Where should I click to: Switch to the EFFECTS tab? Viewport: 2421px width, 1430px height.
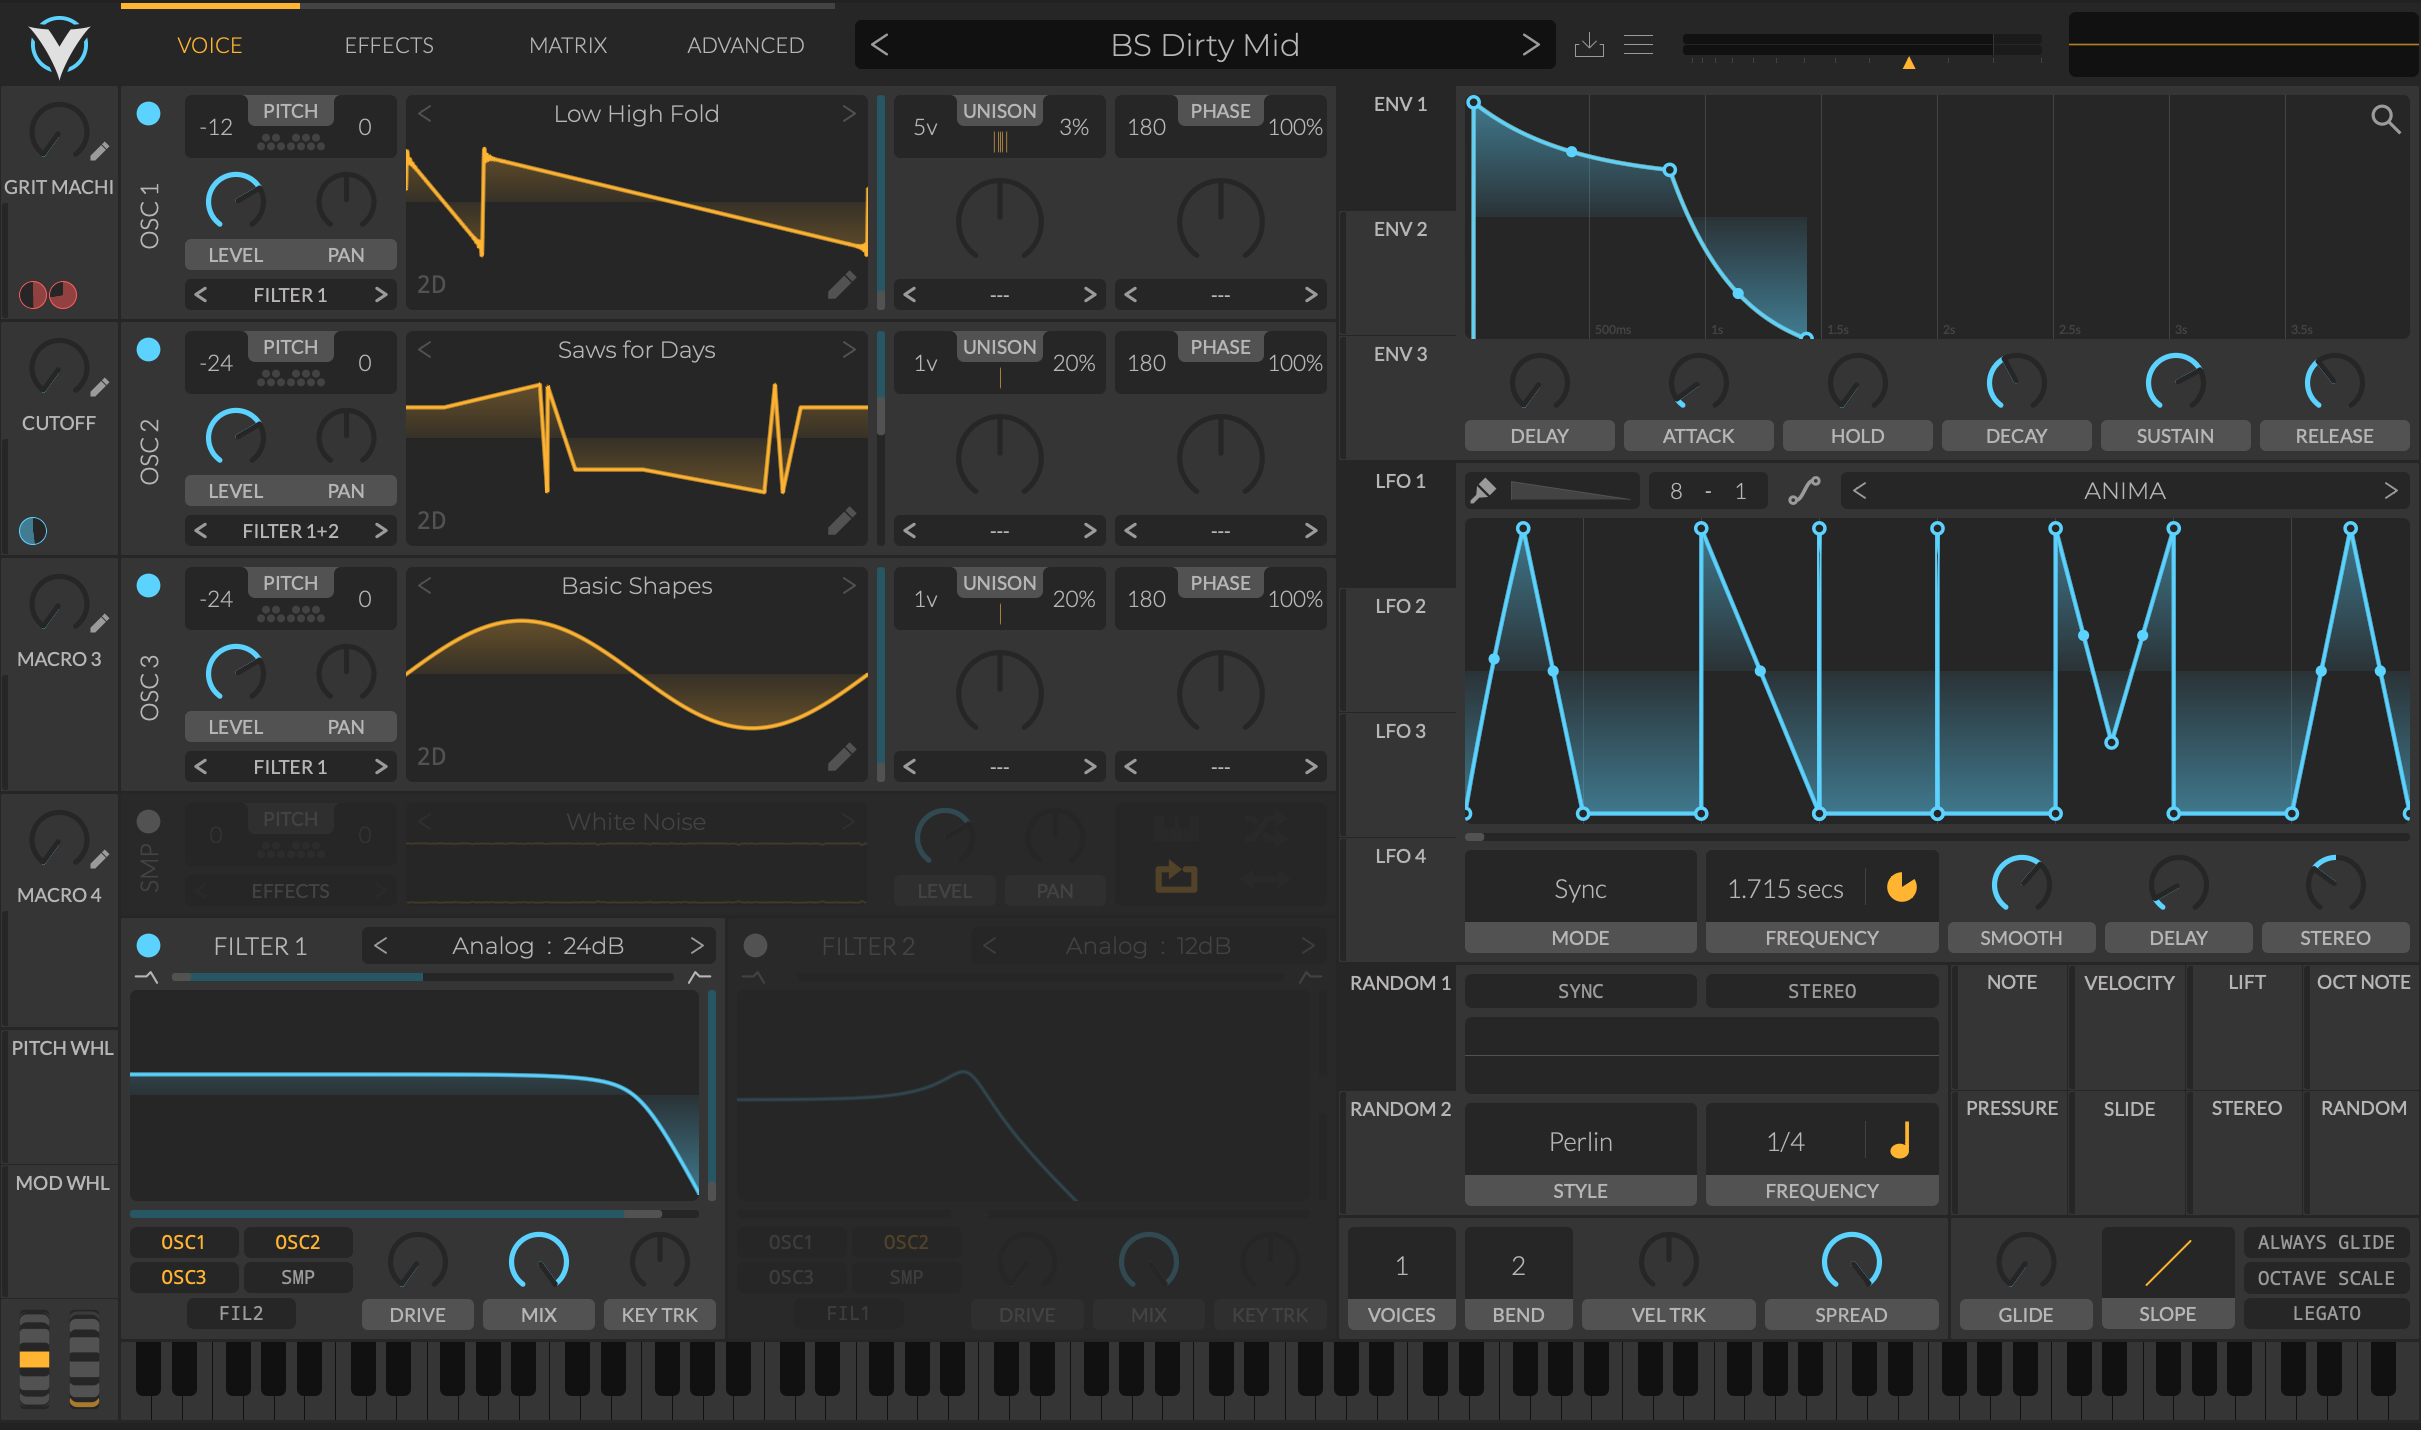click(389, 45)
